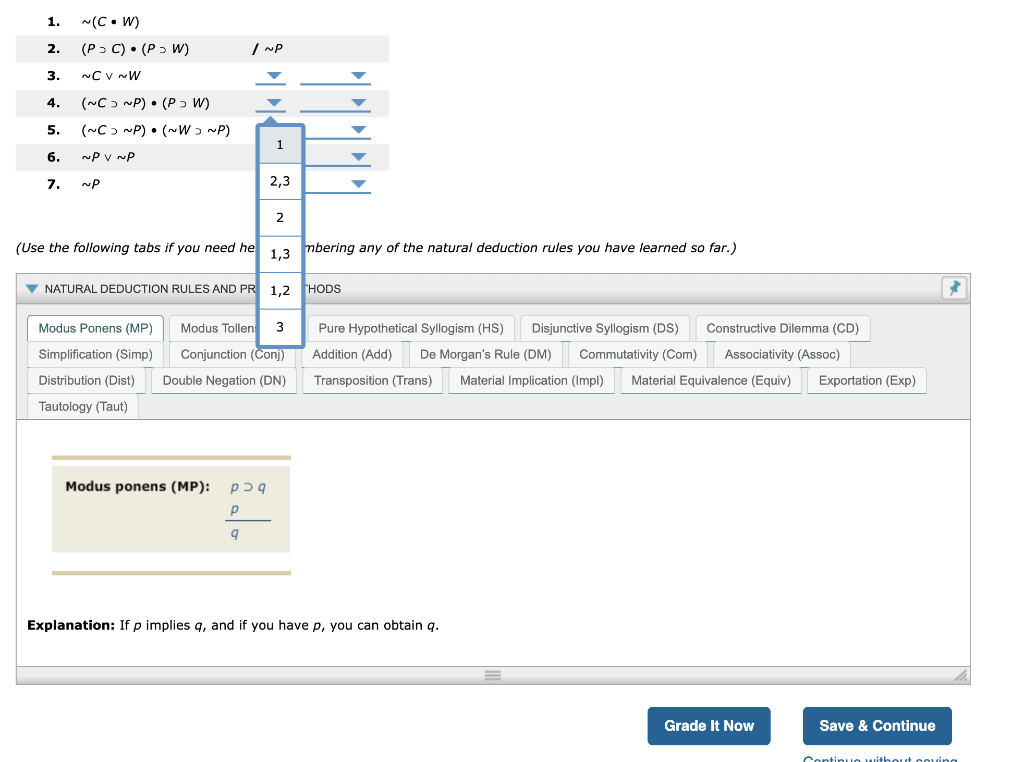The height and width of the screenshot is (762, 1024).
Task: Click the Save & Continue button
Action: pyautogui.click(x=877, y=726)
